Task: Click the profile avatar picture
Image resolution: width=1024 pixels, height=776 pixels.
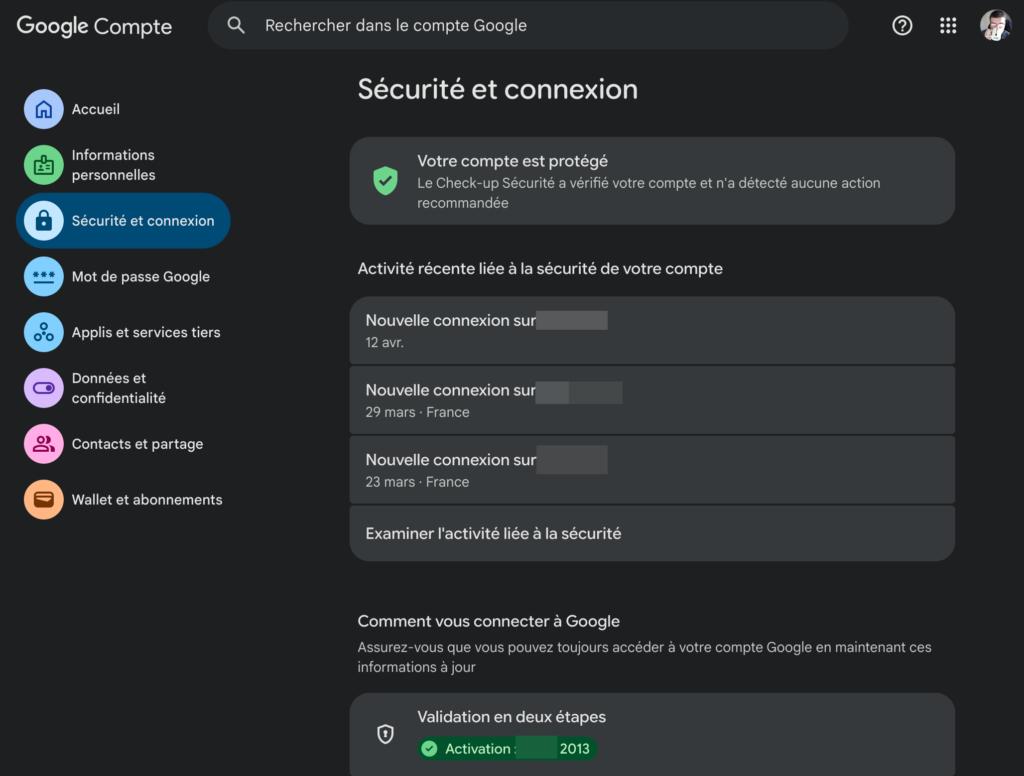Action: click(995, 26)
